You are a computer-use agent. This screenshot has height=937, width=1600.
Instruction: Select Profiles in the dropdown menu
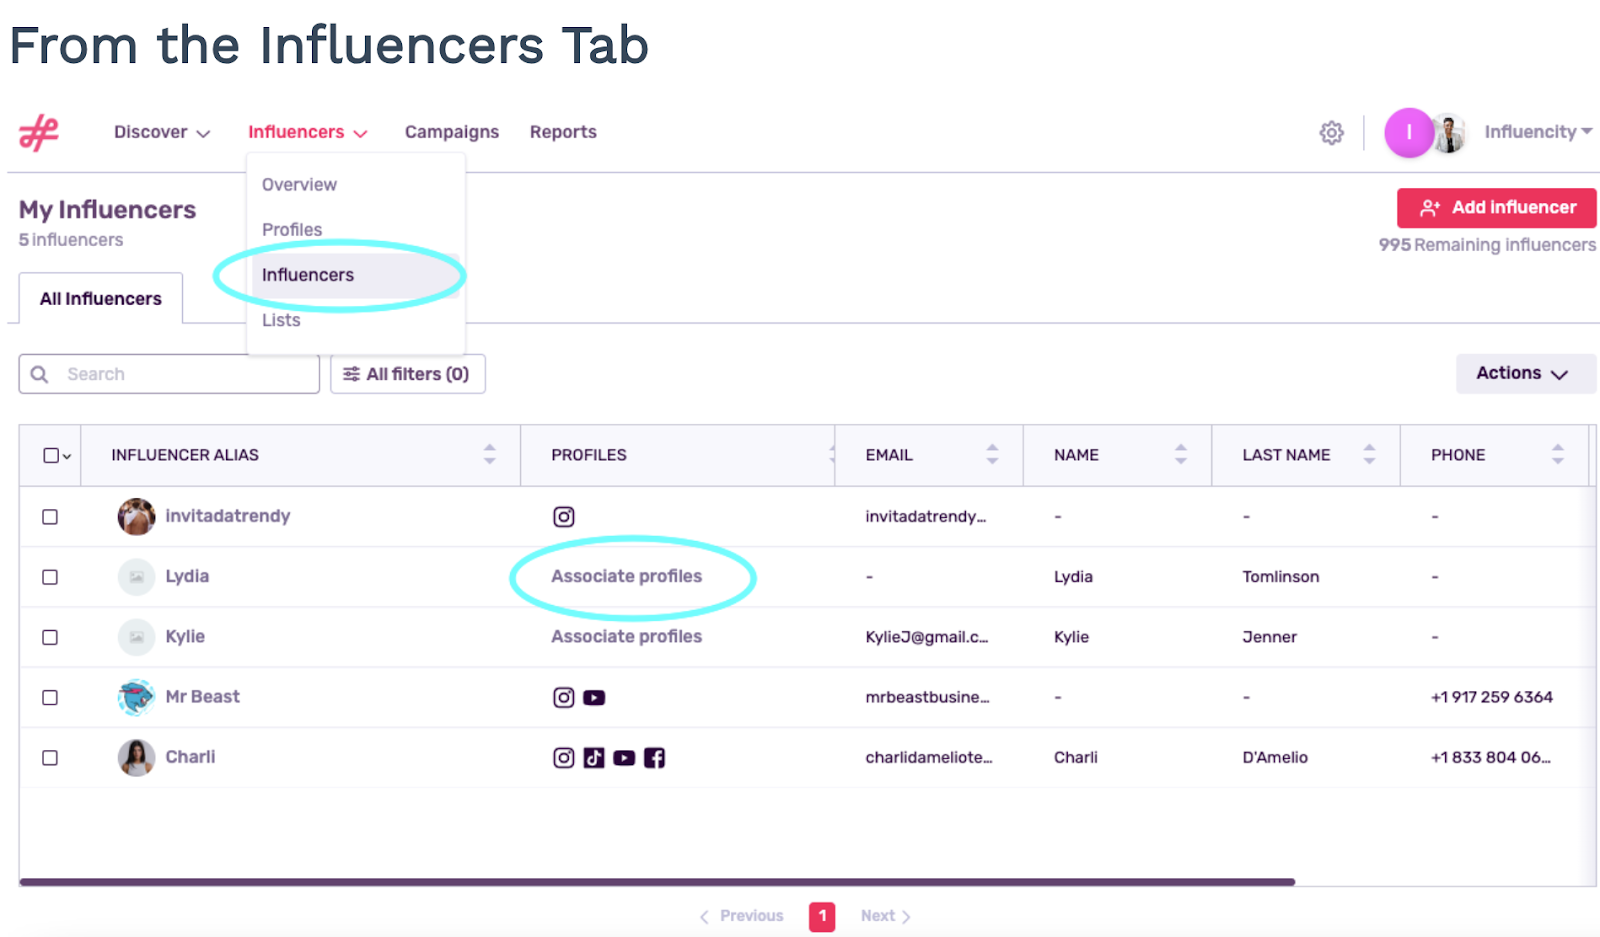pyautogui.click(x=292, y=230)
